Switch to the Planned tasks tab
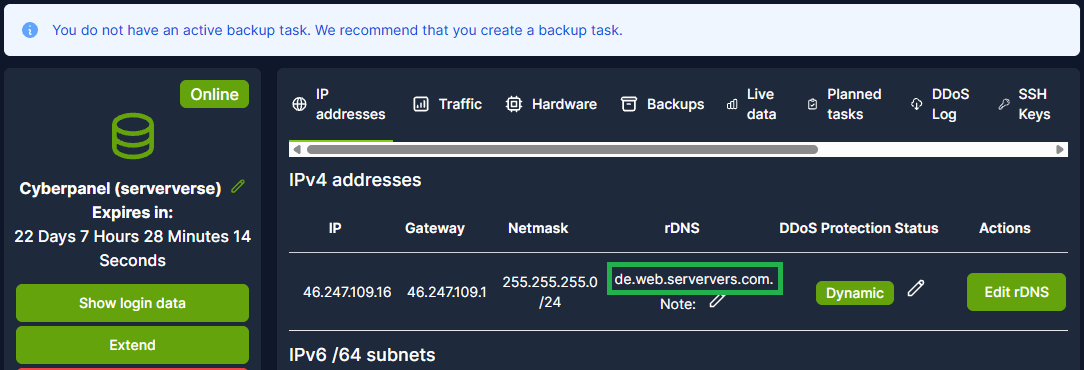 coord(845,104)
